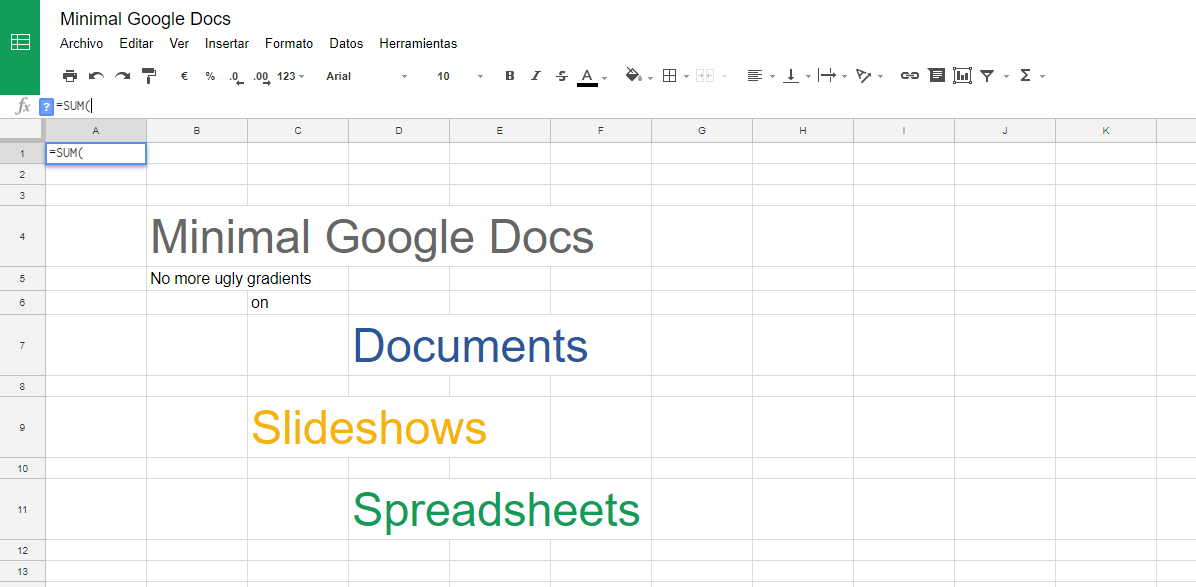Click the Redo icon

122,75
